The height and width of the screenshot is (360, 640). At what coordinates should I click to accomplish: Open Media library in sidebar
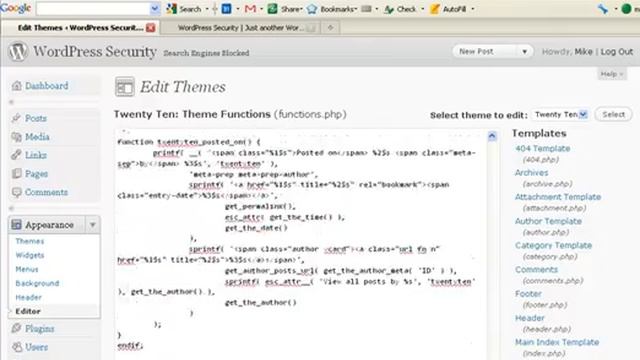pos(37,137)
